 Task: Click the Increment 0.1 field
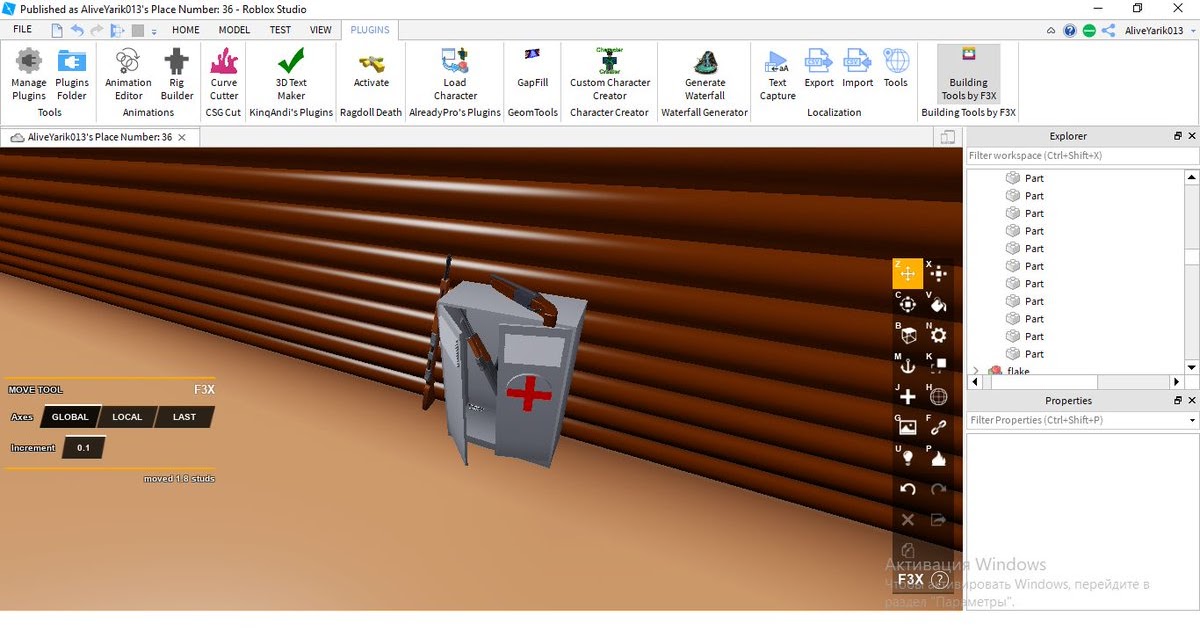point(83,448)
